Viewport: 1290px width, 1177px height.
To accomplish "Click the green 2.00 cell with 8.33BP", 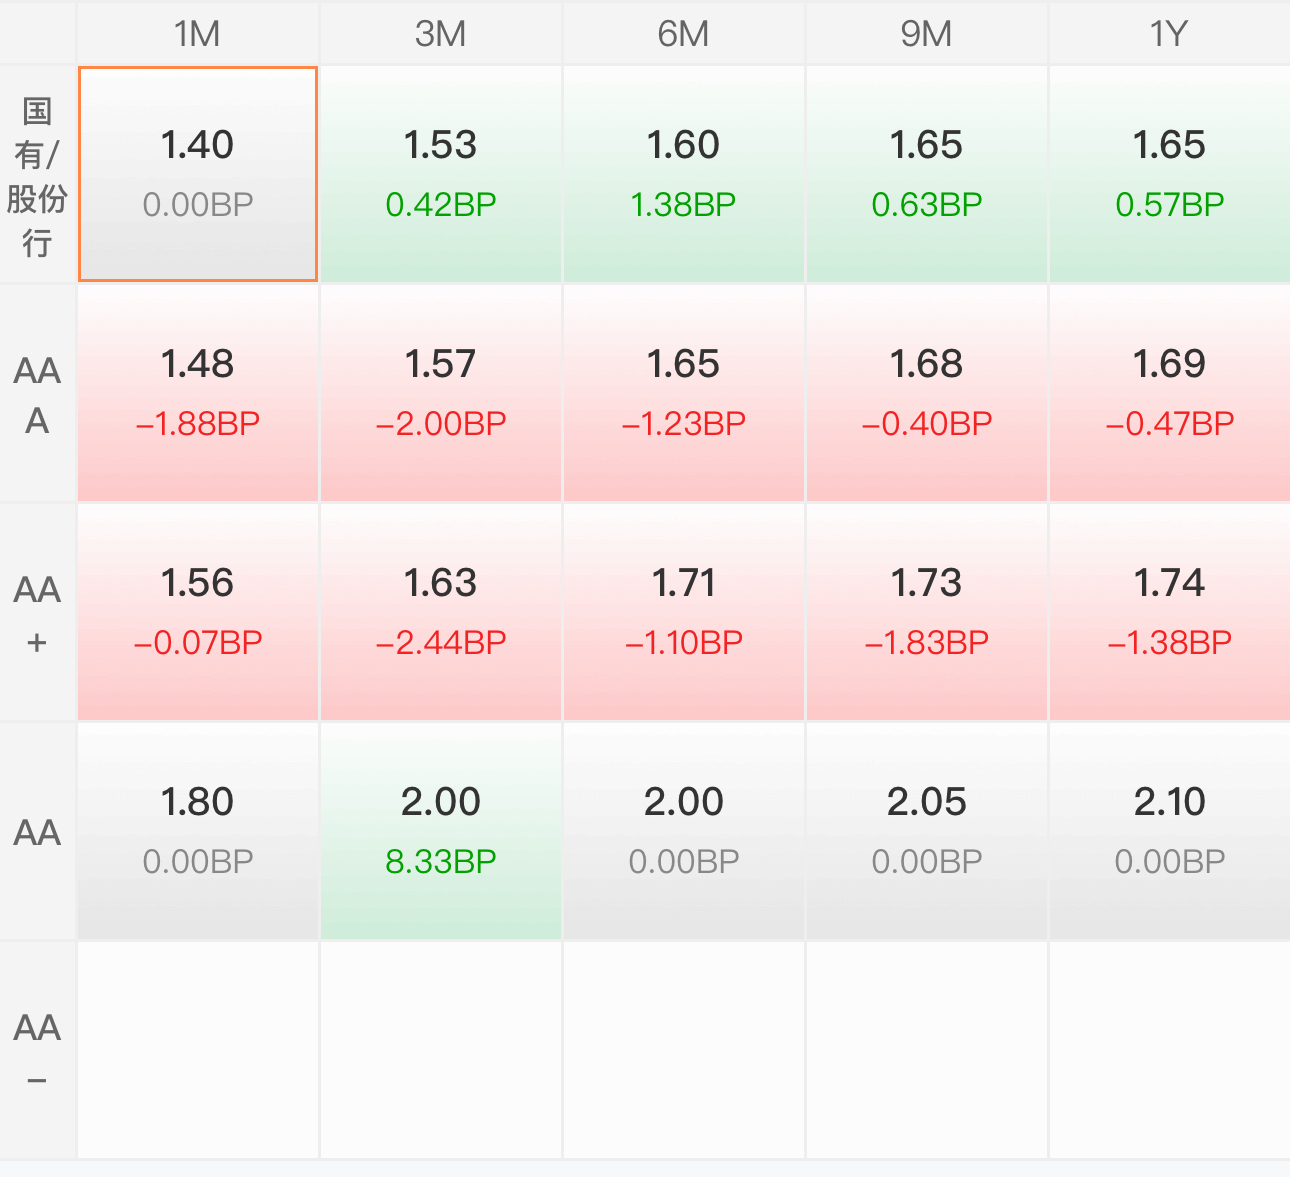I will [440, 830].
